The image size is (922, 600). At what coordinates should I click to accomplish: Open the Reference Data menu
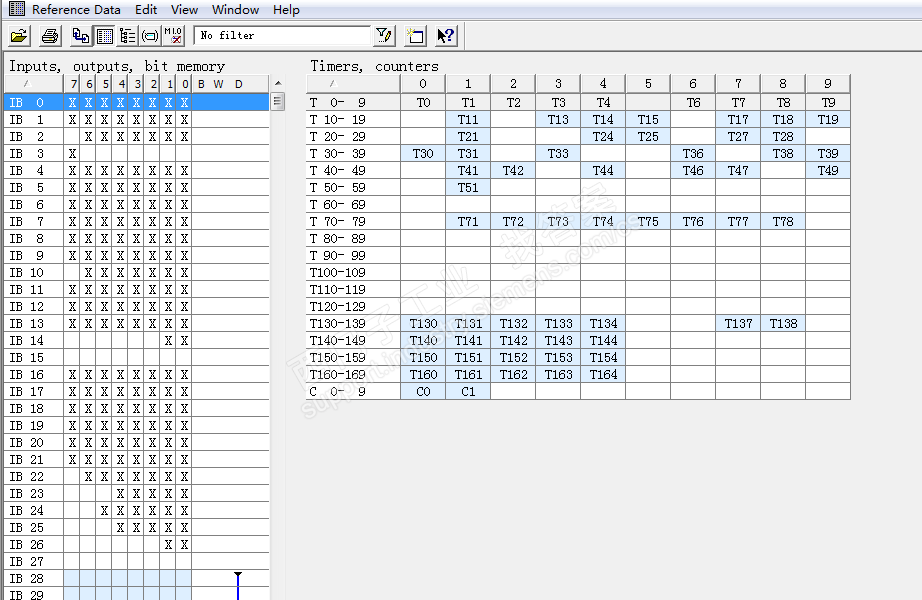pos(76,9)
